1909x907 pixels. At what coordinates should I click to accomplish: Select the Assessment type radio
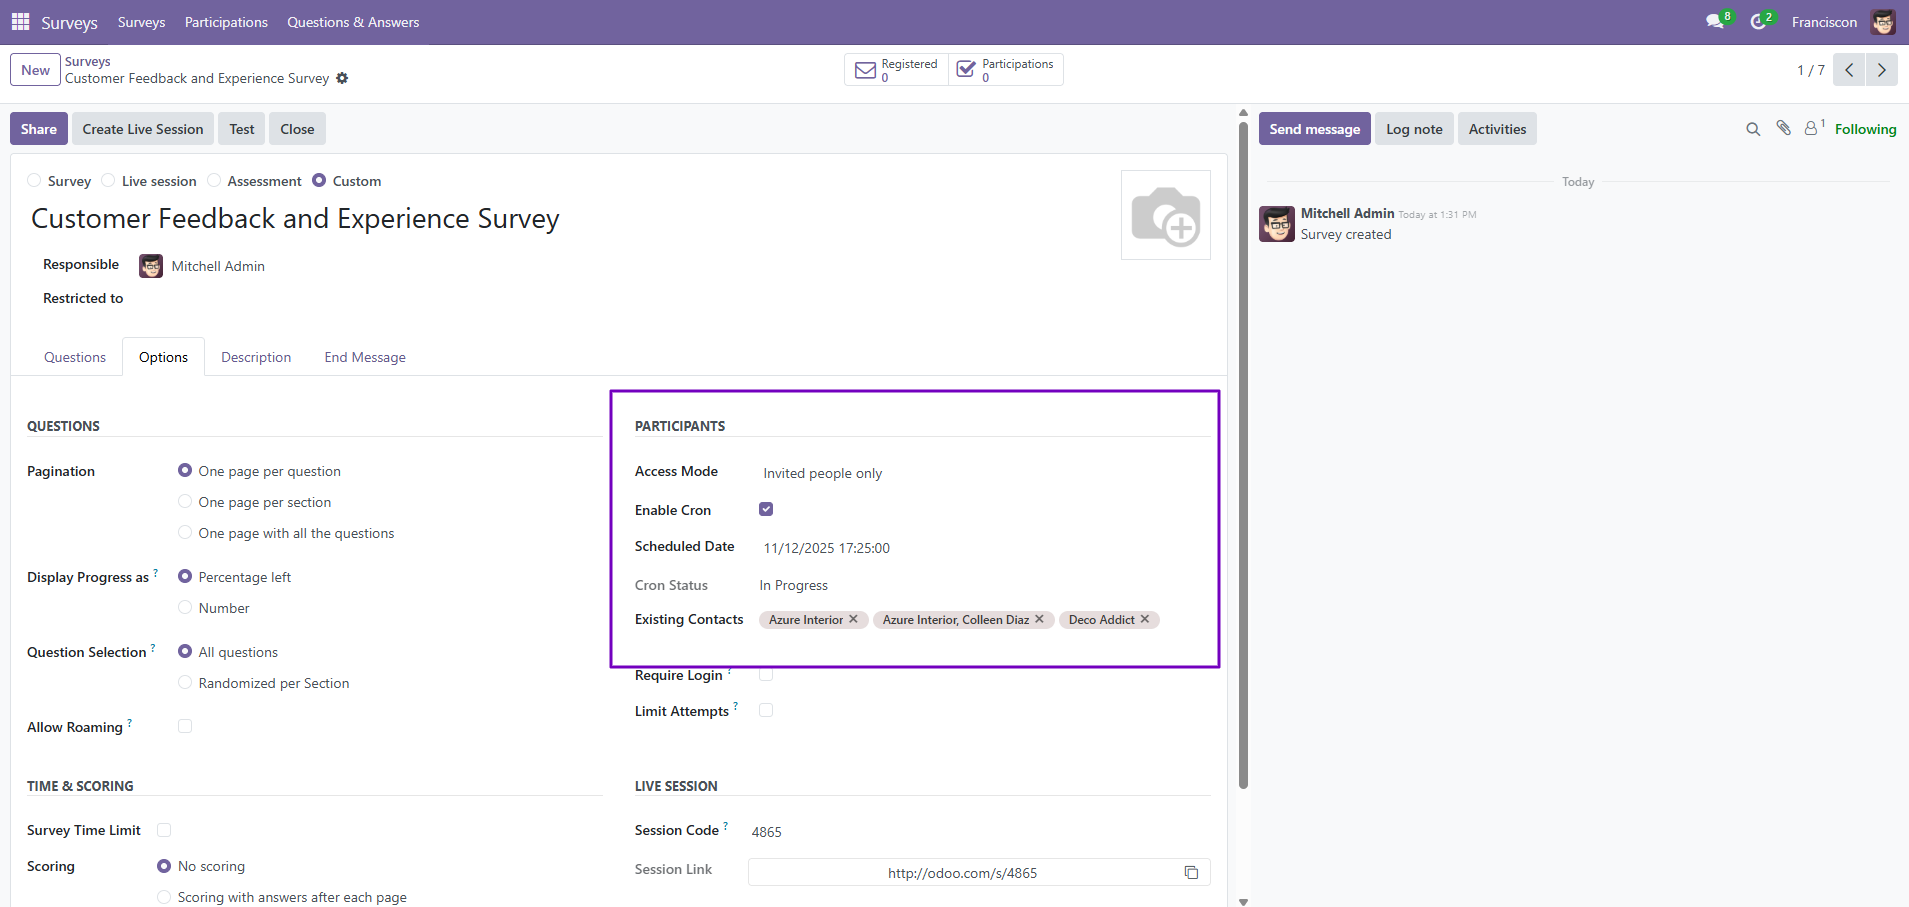tap(214, 180)
